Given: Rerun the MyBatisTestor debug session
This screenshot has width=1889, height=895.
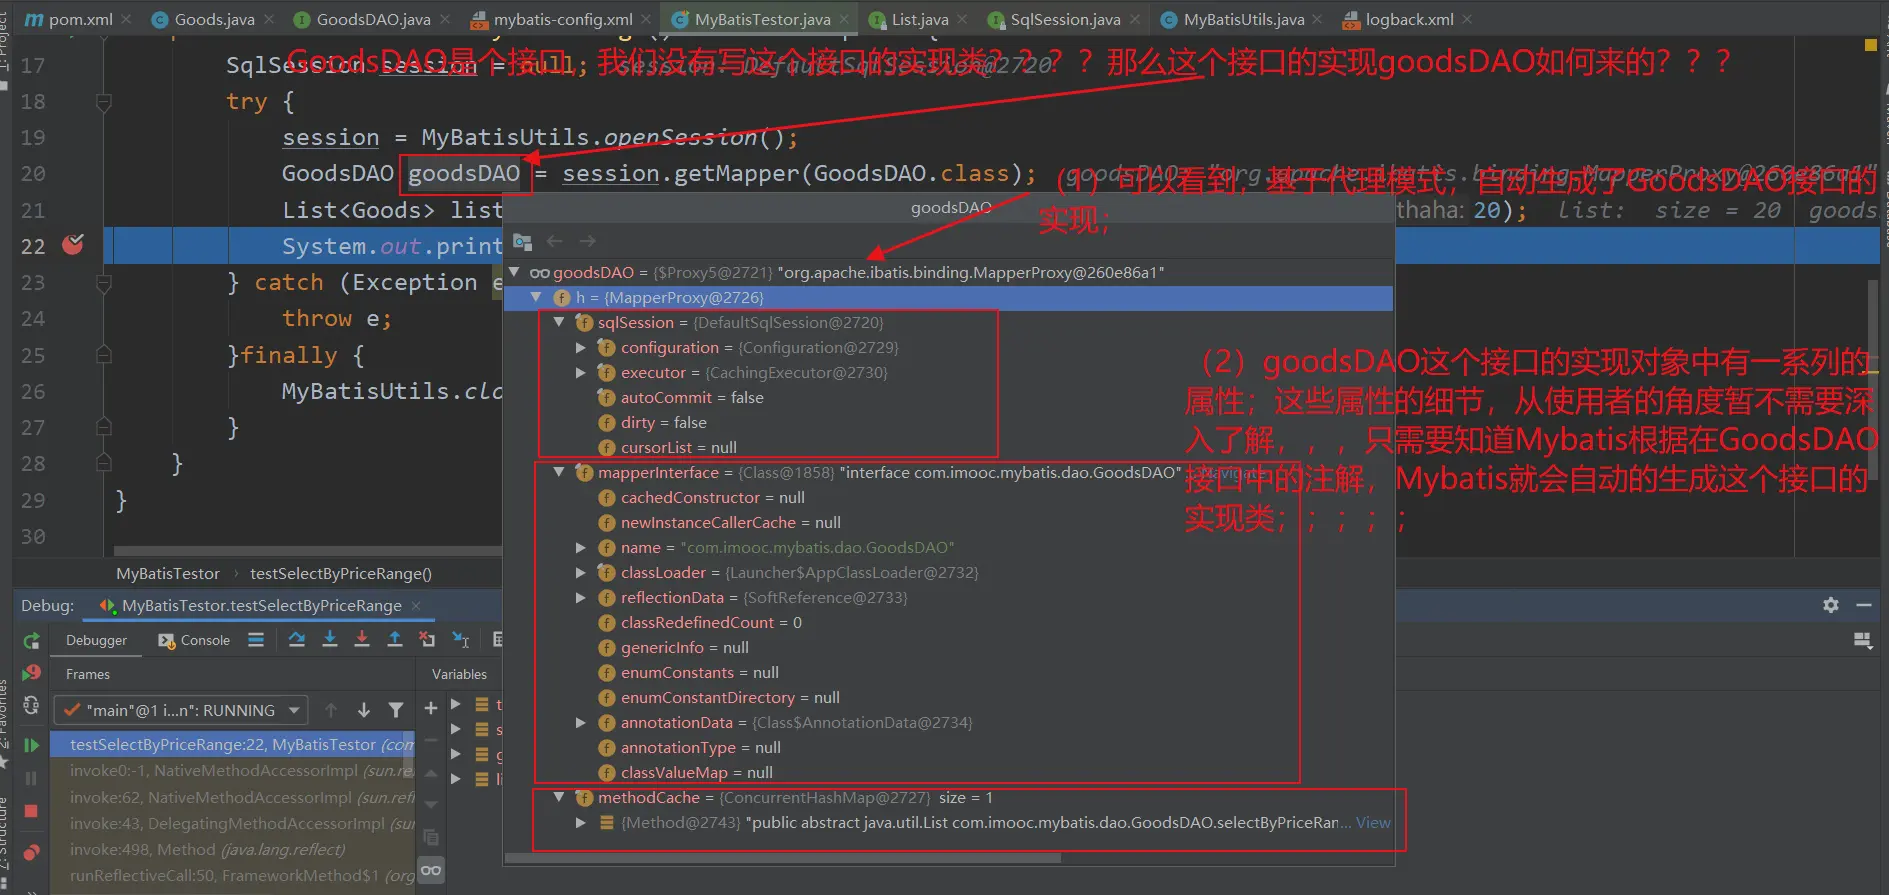Looking at the screenshot, I should tap(31, 641).
